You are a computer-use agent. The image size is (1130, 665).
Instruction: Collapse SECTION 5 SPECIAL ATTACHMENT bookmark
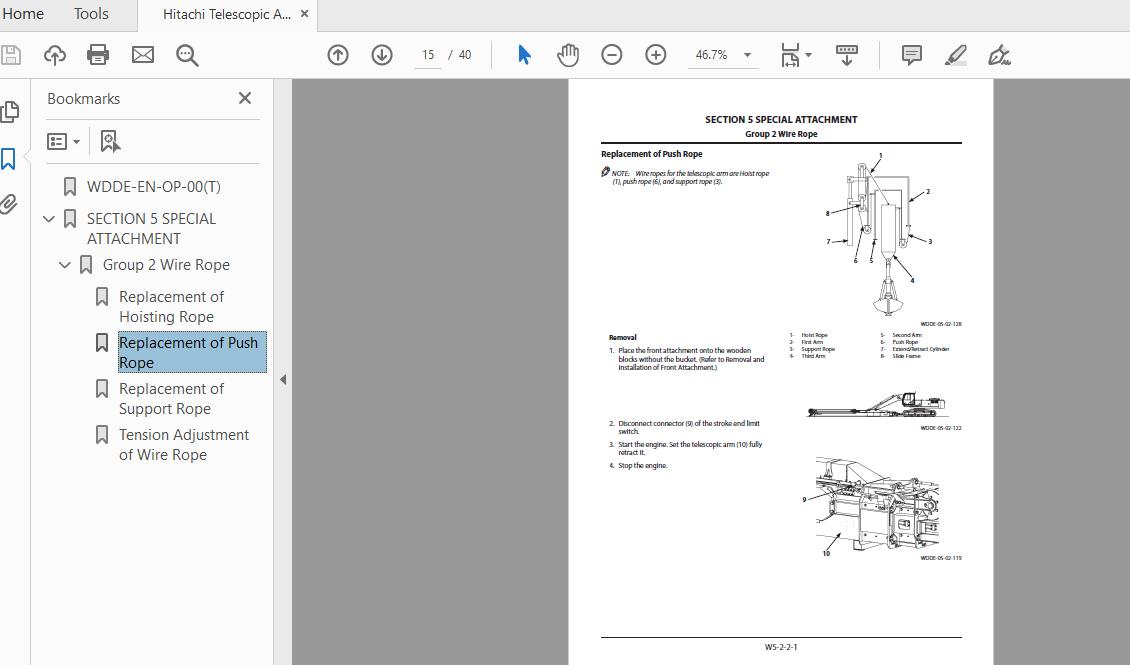point(49,218)
